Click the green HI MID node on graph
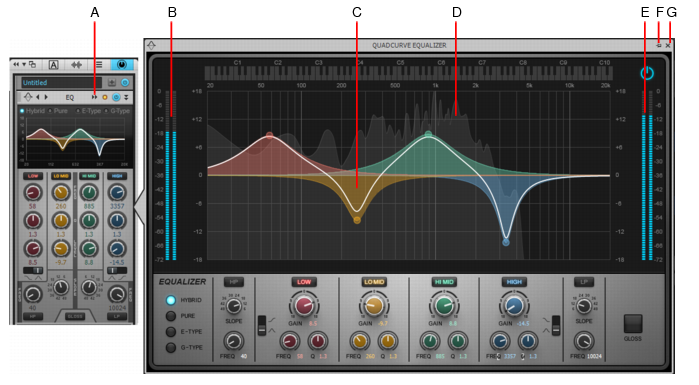The width and height of the screenshot is (699, 385). point(428,134)
